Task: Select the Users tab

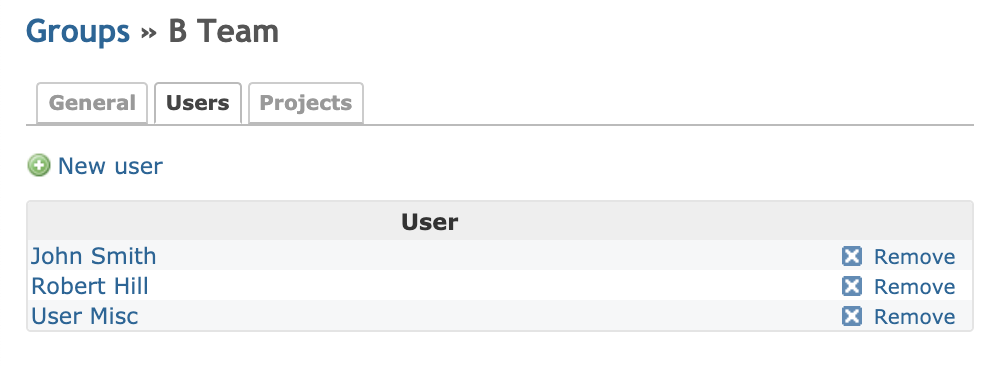Action: point(198,103)
